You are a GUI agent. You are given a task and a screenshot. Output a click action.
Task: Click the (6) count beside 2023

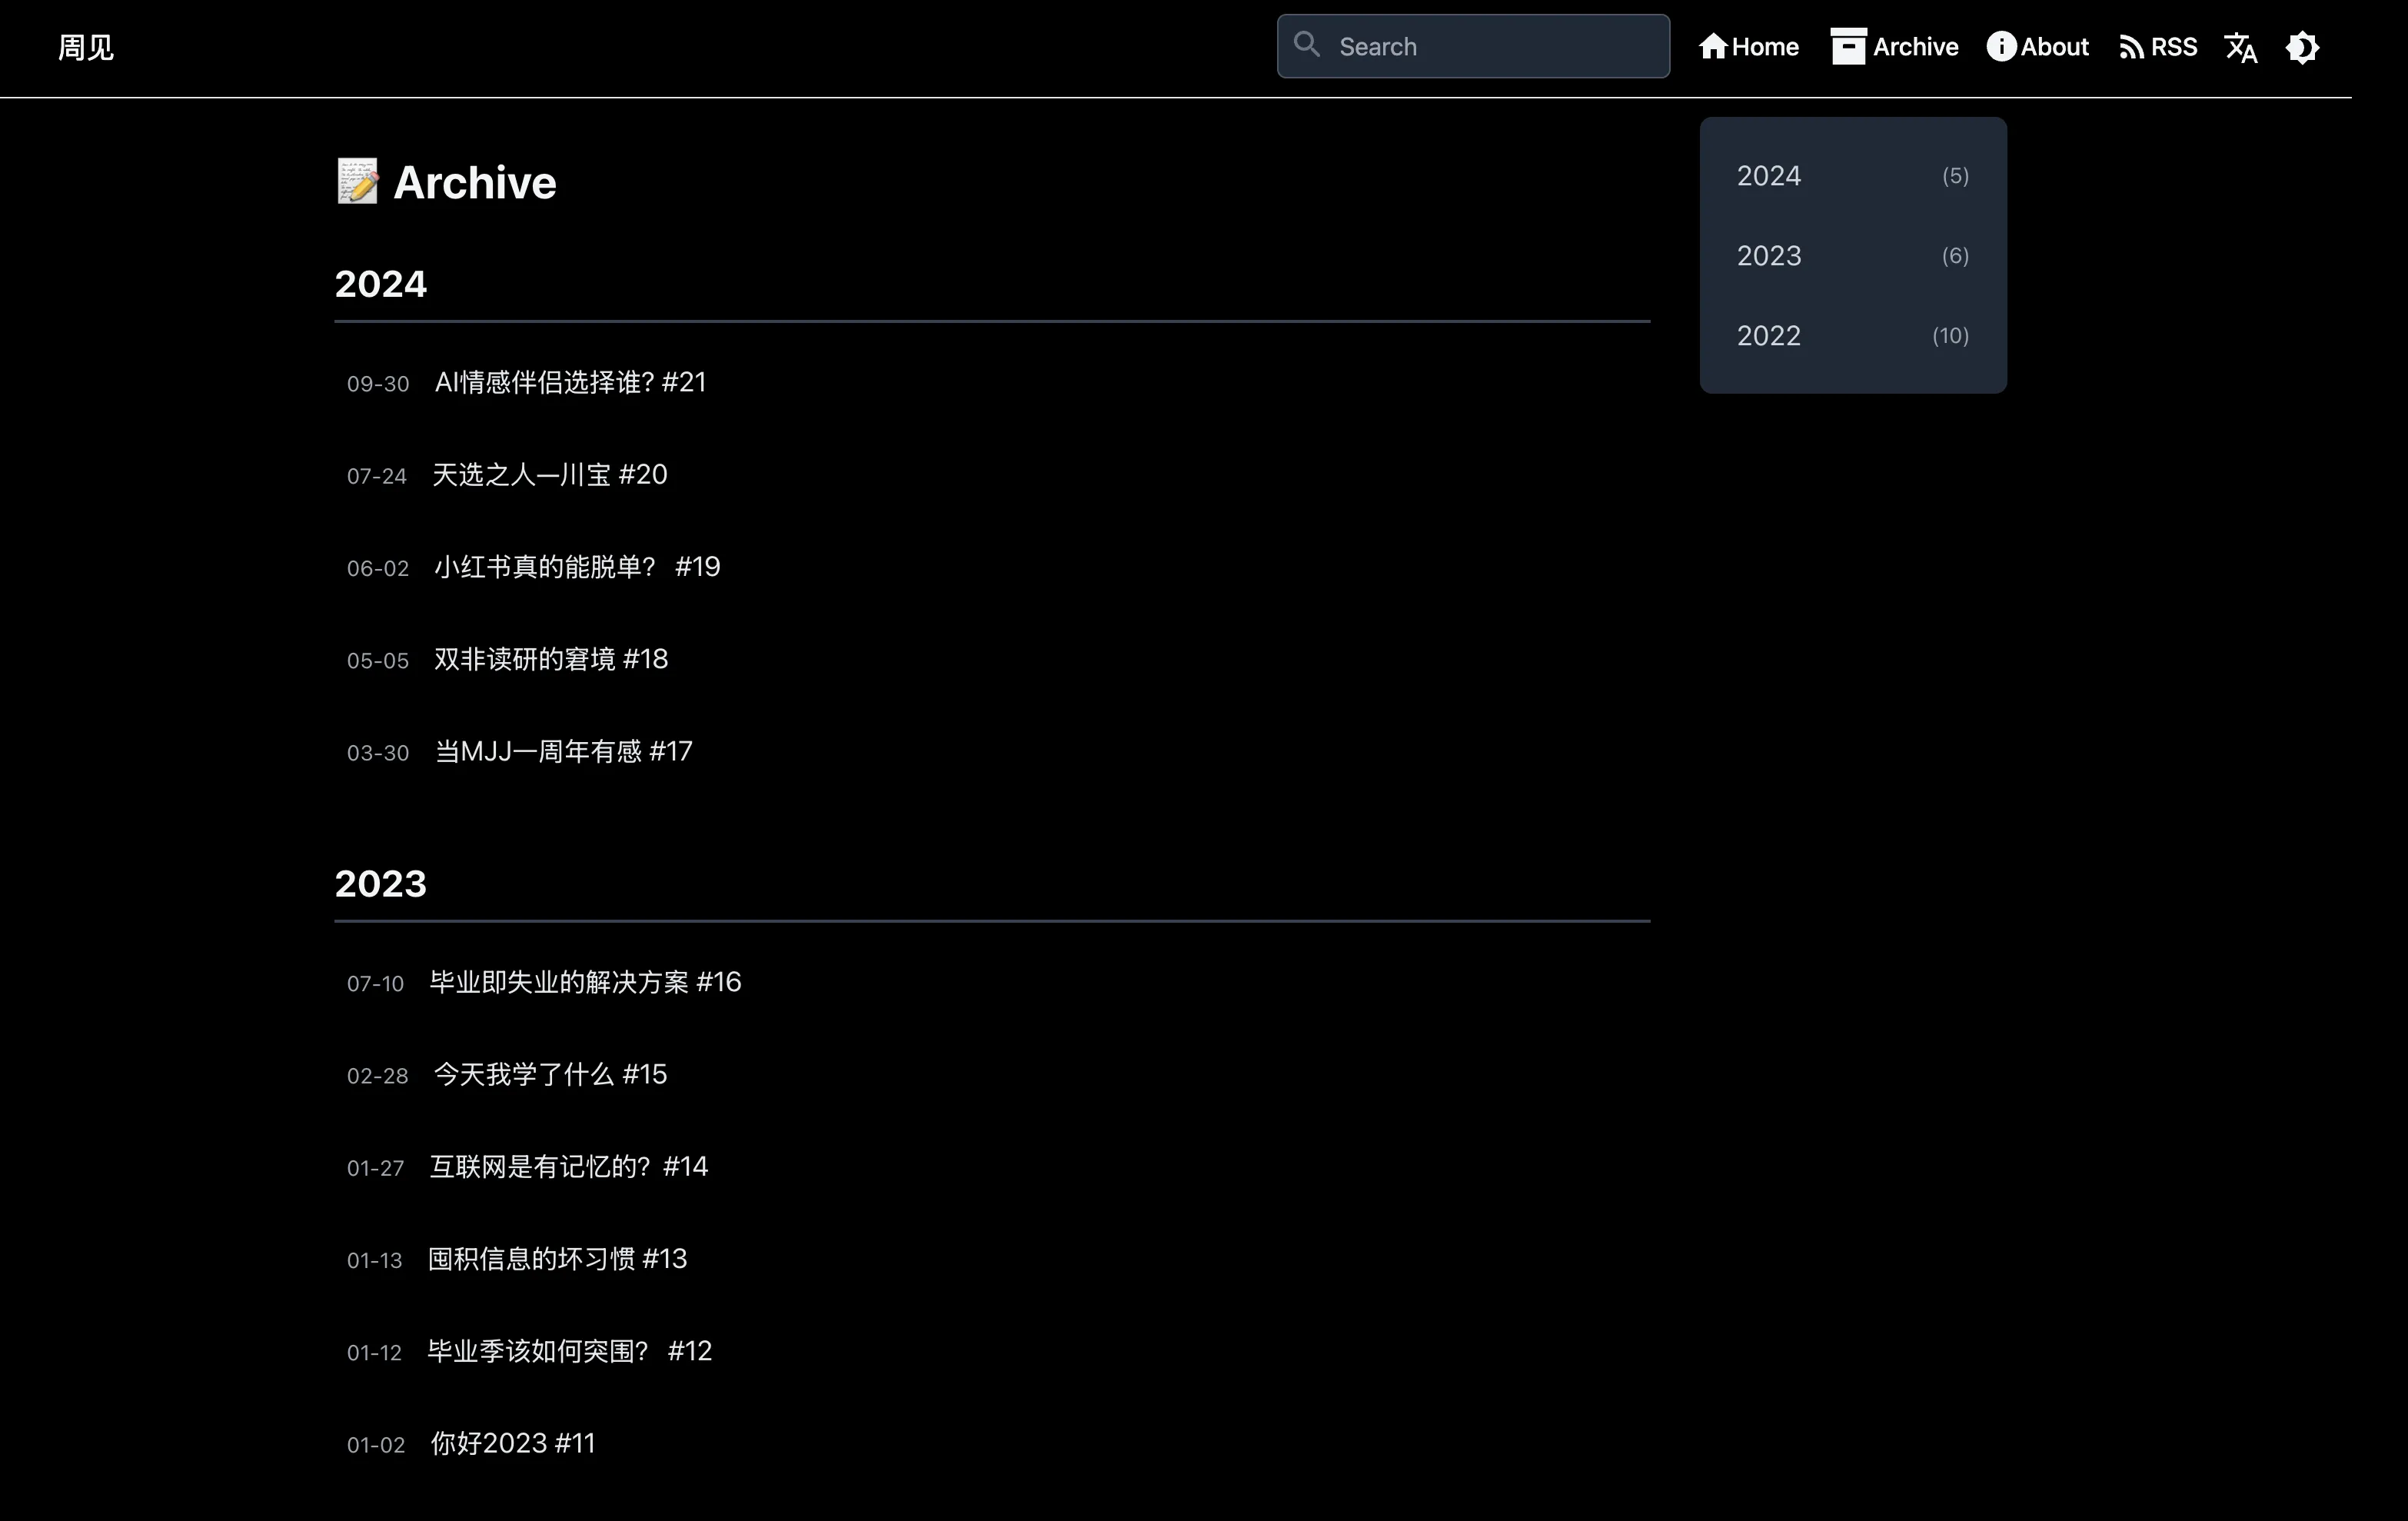click(1955, 256)
